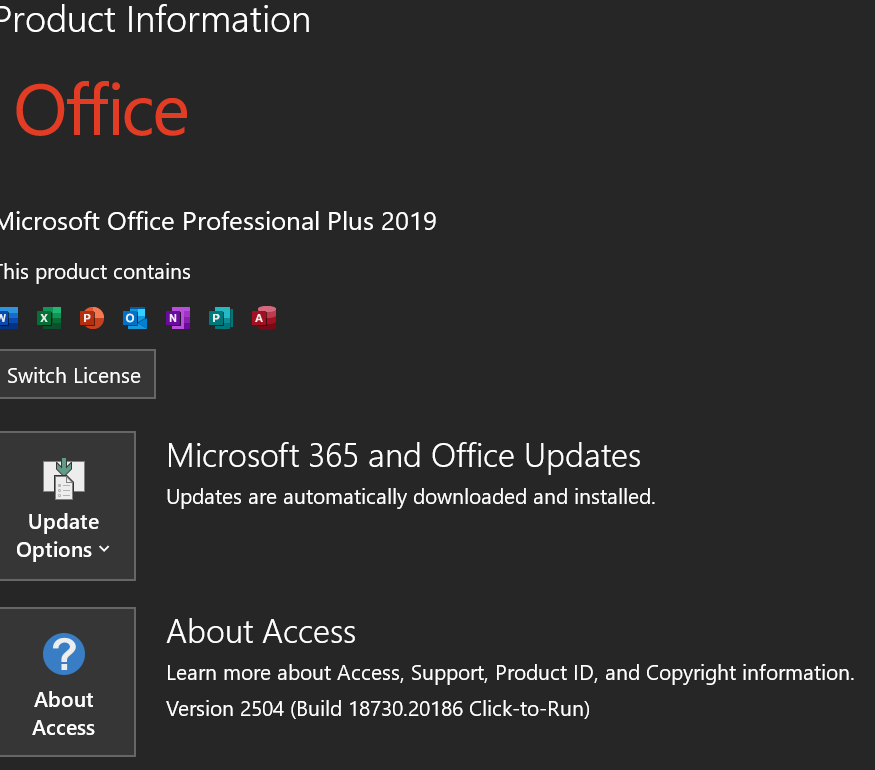Click the Microsoft 365 and Office Updates heading
Viewport: 875px width, 770px height.
403,456
